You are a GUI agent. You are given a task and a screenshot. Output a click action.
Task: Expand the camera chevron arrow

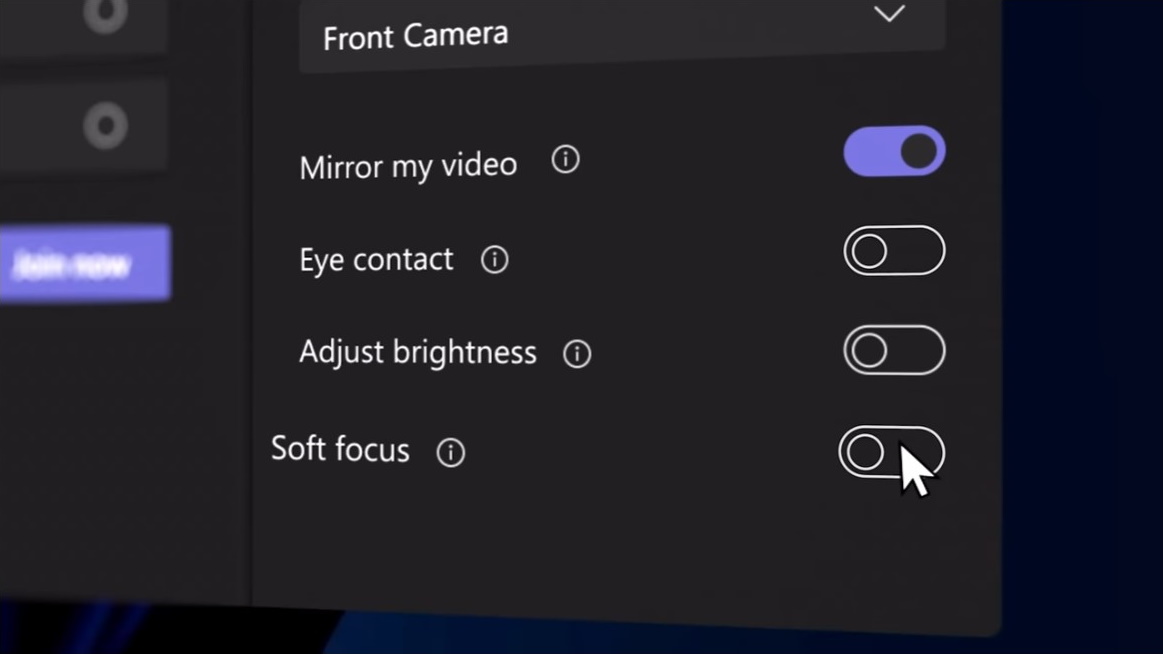click(x=889, y=14)
